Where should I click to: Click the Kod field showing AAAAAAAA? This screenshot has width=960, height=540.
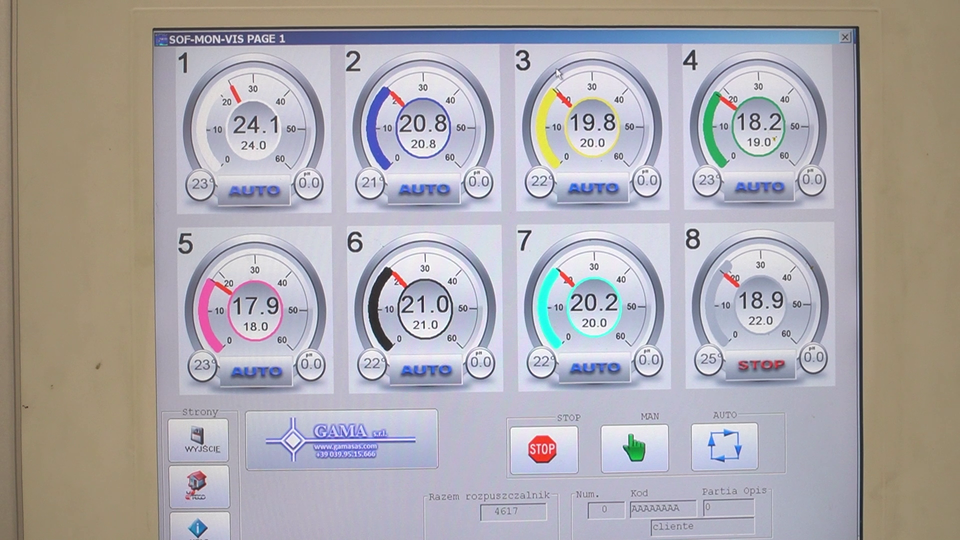click(661, 510)
